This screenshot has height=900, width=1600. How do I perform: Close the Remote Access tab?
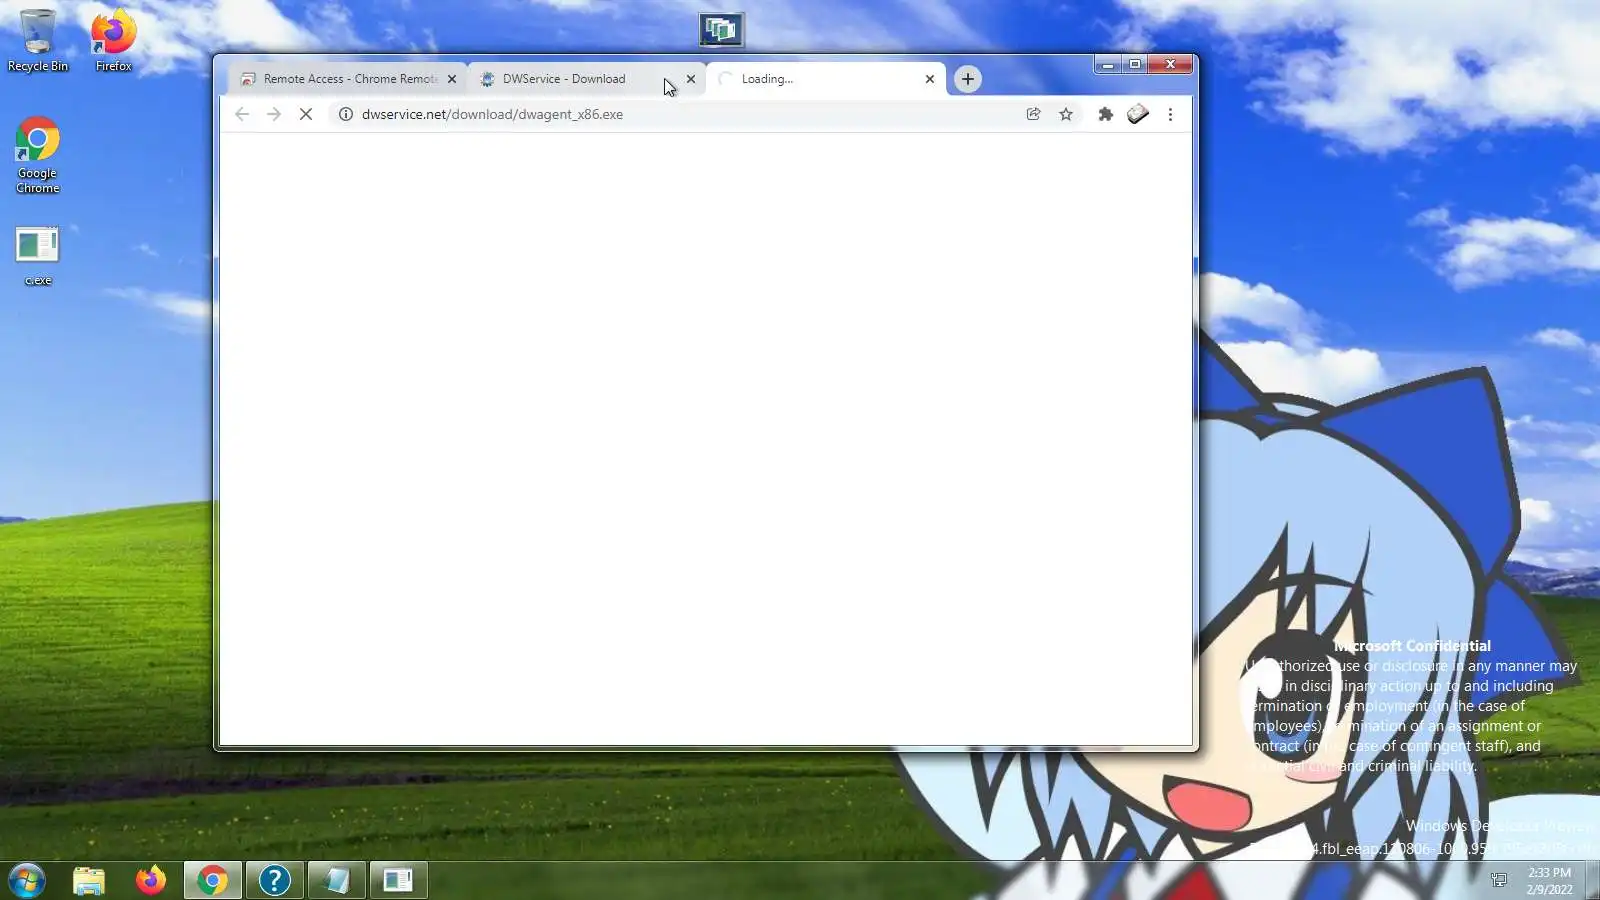[x=452, y=79]
